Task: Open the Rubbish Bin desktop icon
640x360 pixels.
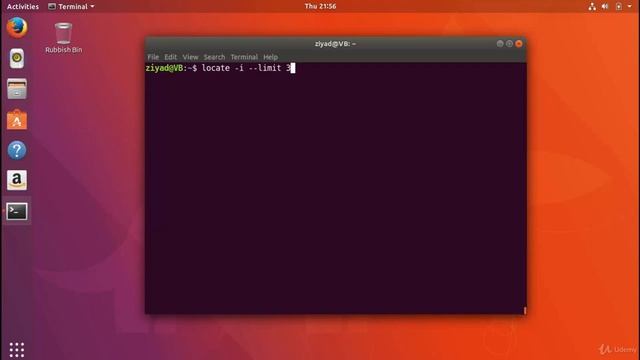Action: (63, 38)
